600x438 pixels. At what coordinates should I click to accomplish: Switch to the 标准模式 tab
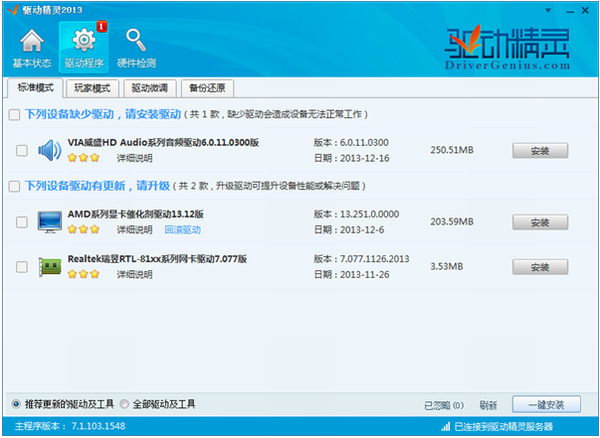35,88
